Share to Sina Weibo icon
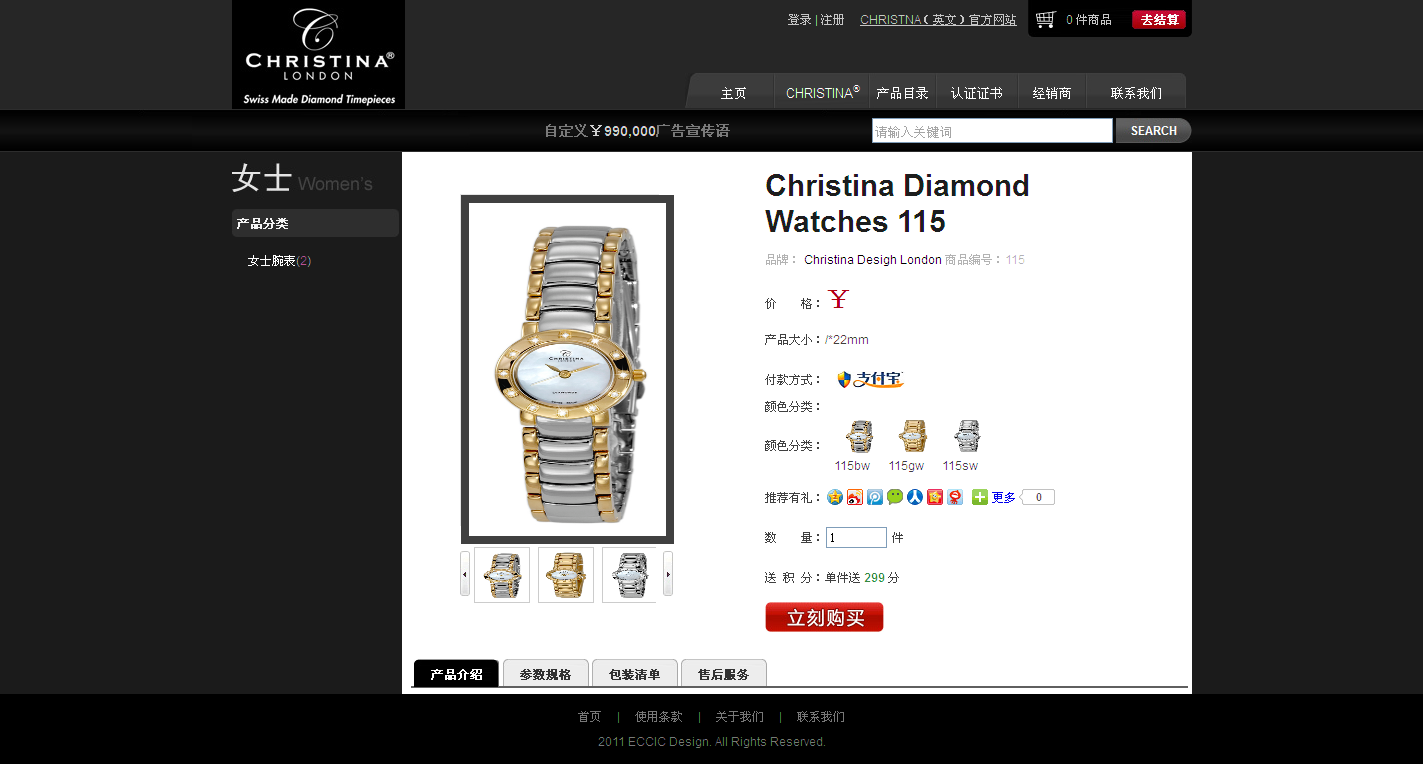Screen dimensions: 1423x764 (855, 497)
